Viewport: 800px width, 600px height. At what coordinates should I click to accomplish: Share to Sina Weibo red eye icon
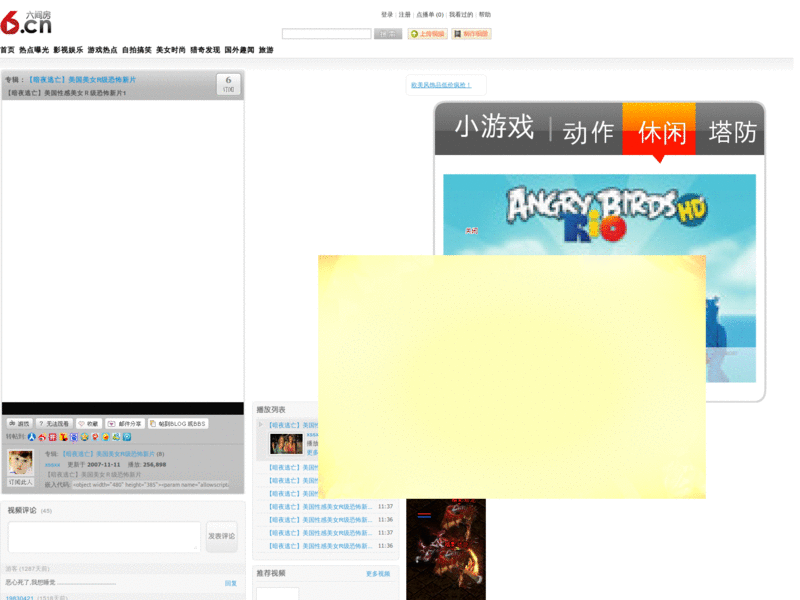click(x=42, y=437)
